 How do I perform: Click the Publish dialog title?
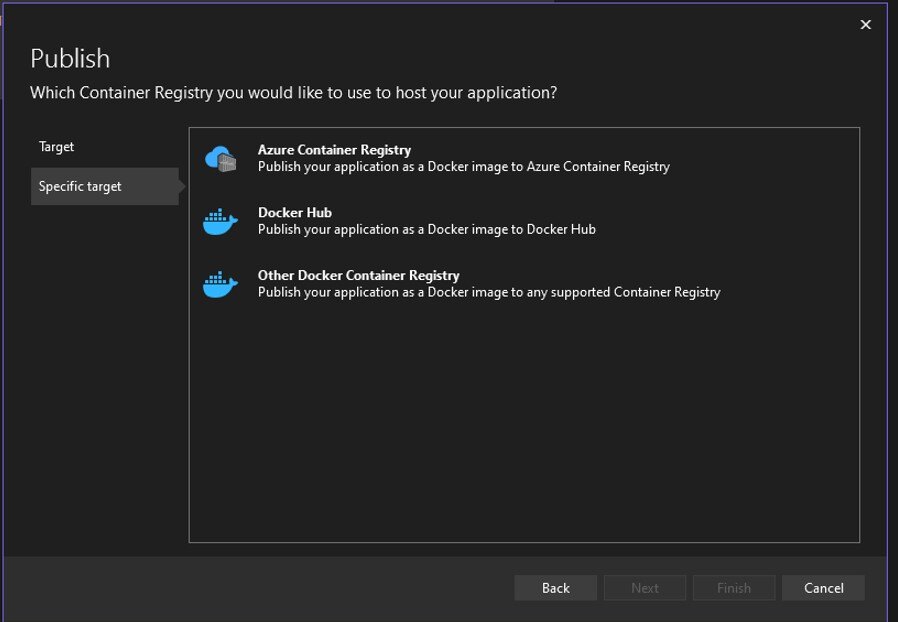(69, 58)
